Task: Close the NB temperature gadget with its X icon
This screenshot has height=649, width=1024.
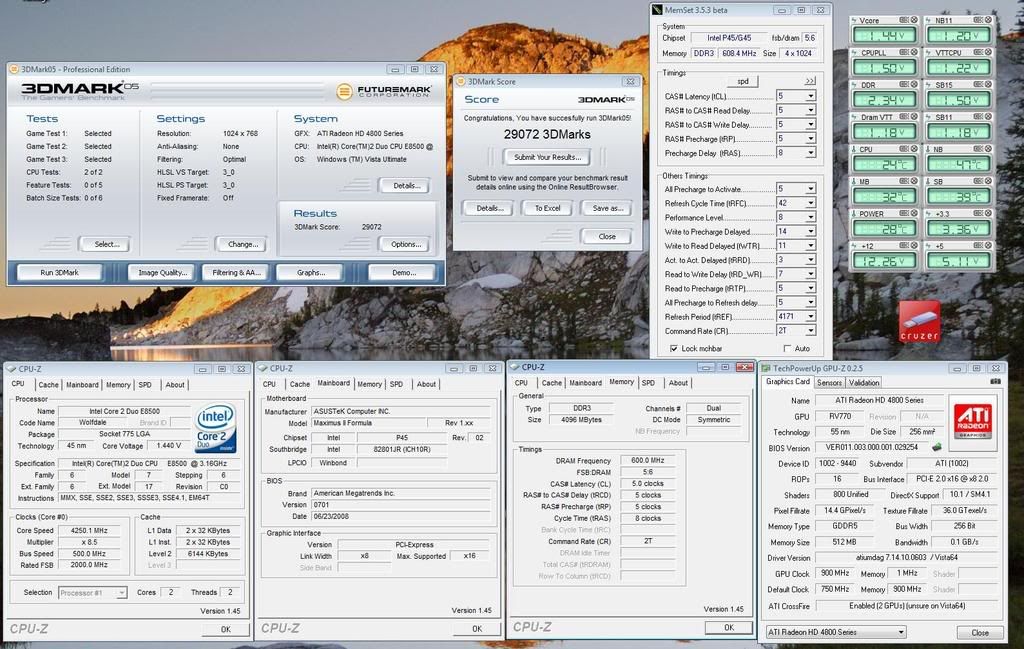Action: pos(988,149)
